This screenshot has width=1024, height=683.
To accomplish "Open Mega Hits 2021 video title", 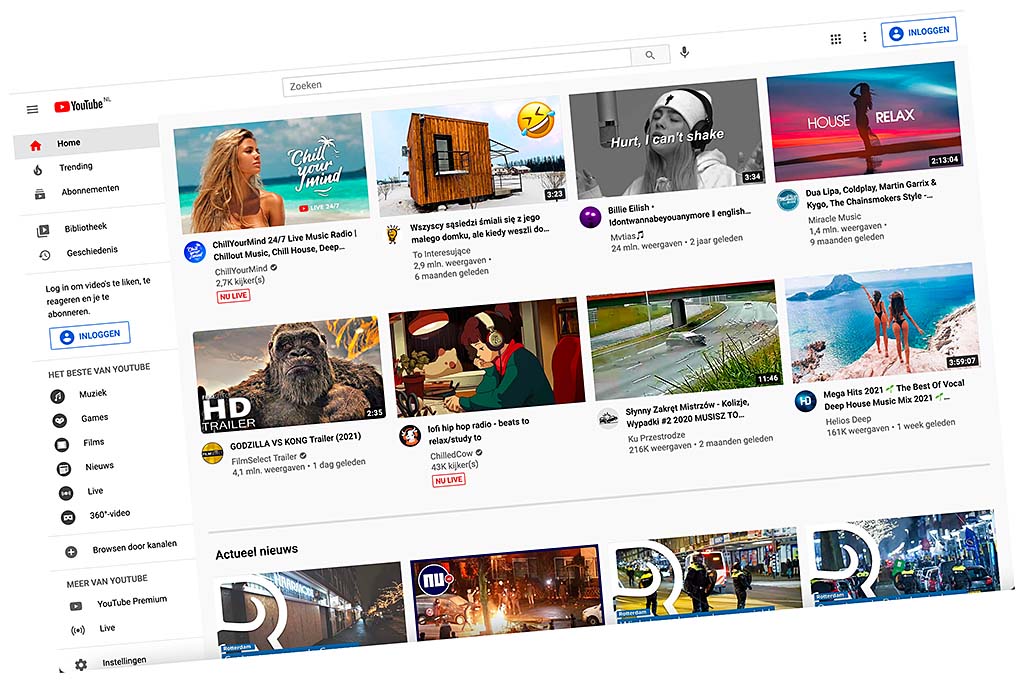I will 894,394.
